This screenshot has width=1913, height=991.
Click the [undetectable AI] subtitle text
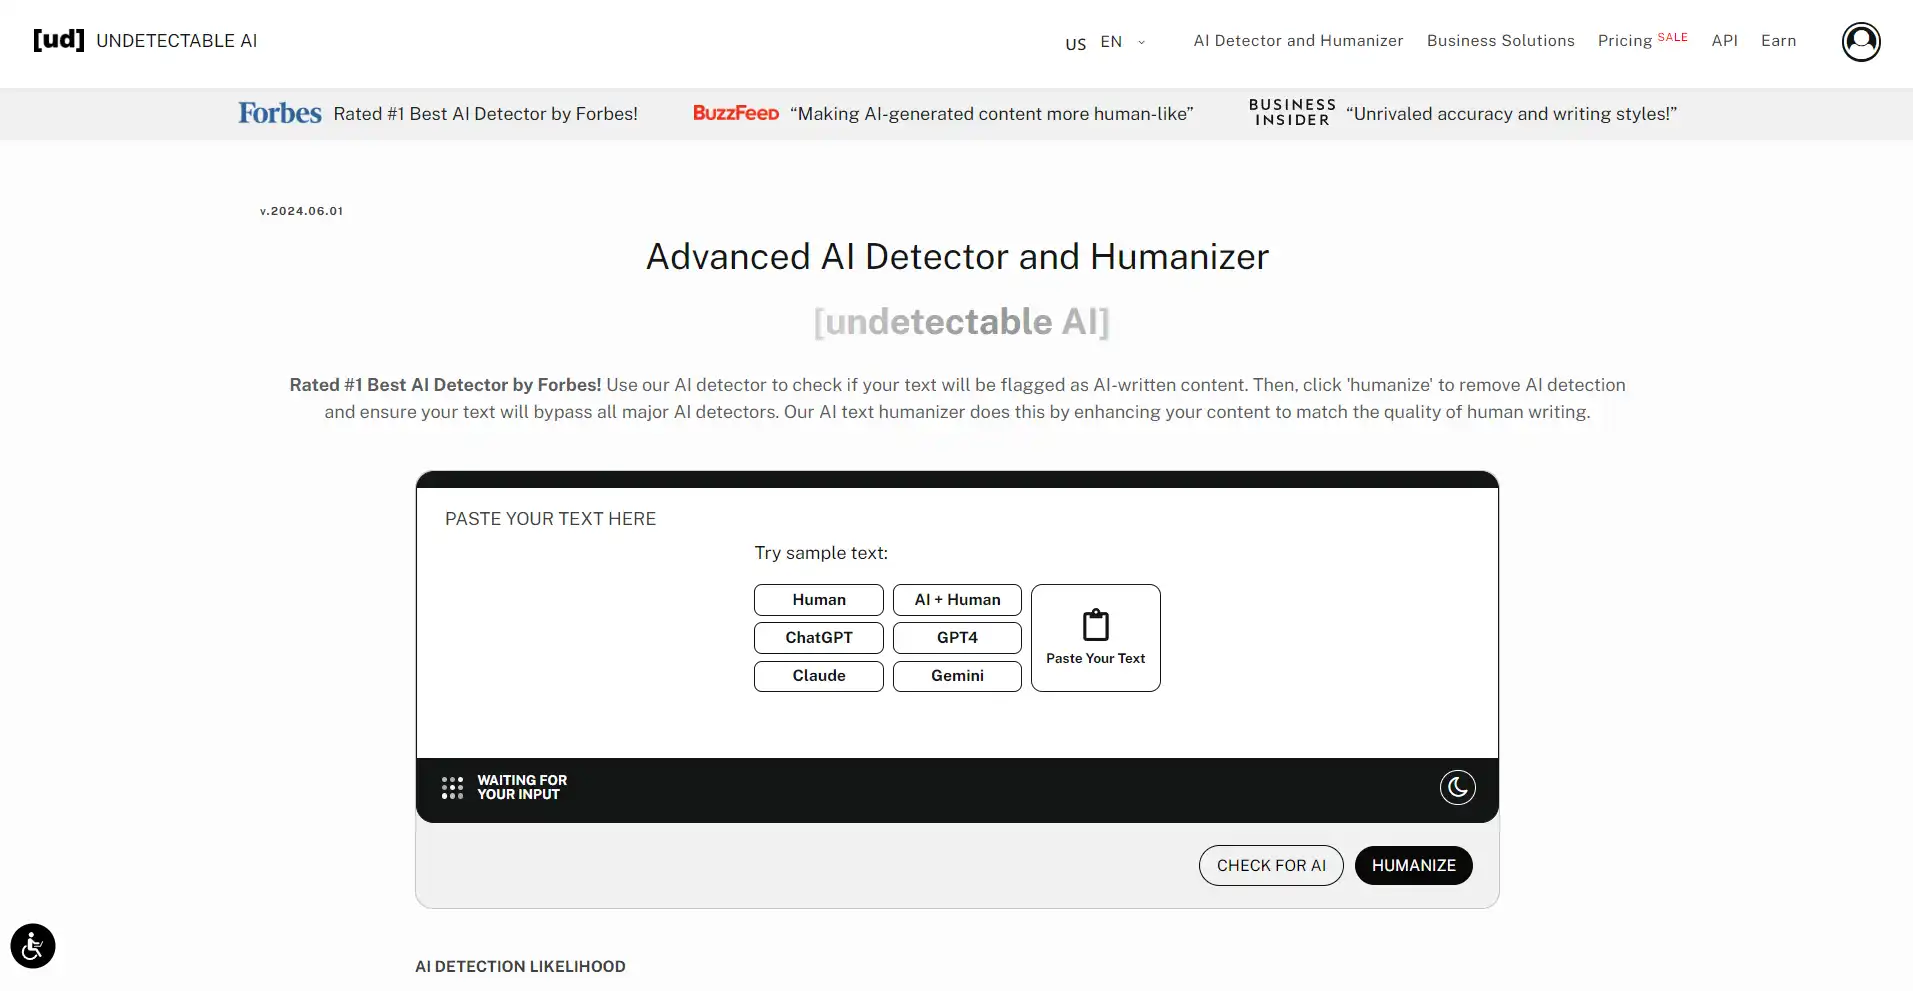pos(961,322)
